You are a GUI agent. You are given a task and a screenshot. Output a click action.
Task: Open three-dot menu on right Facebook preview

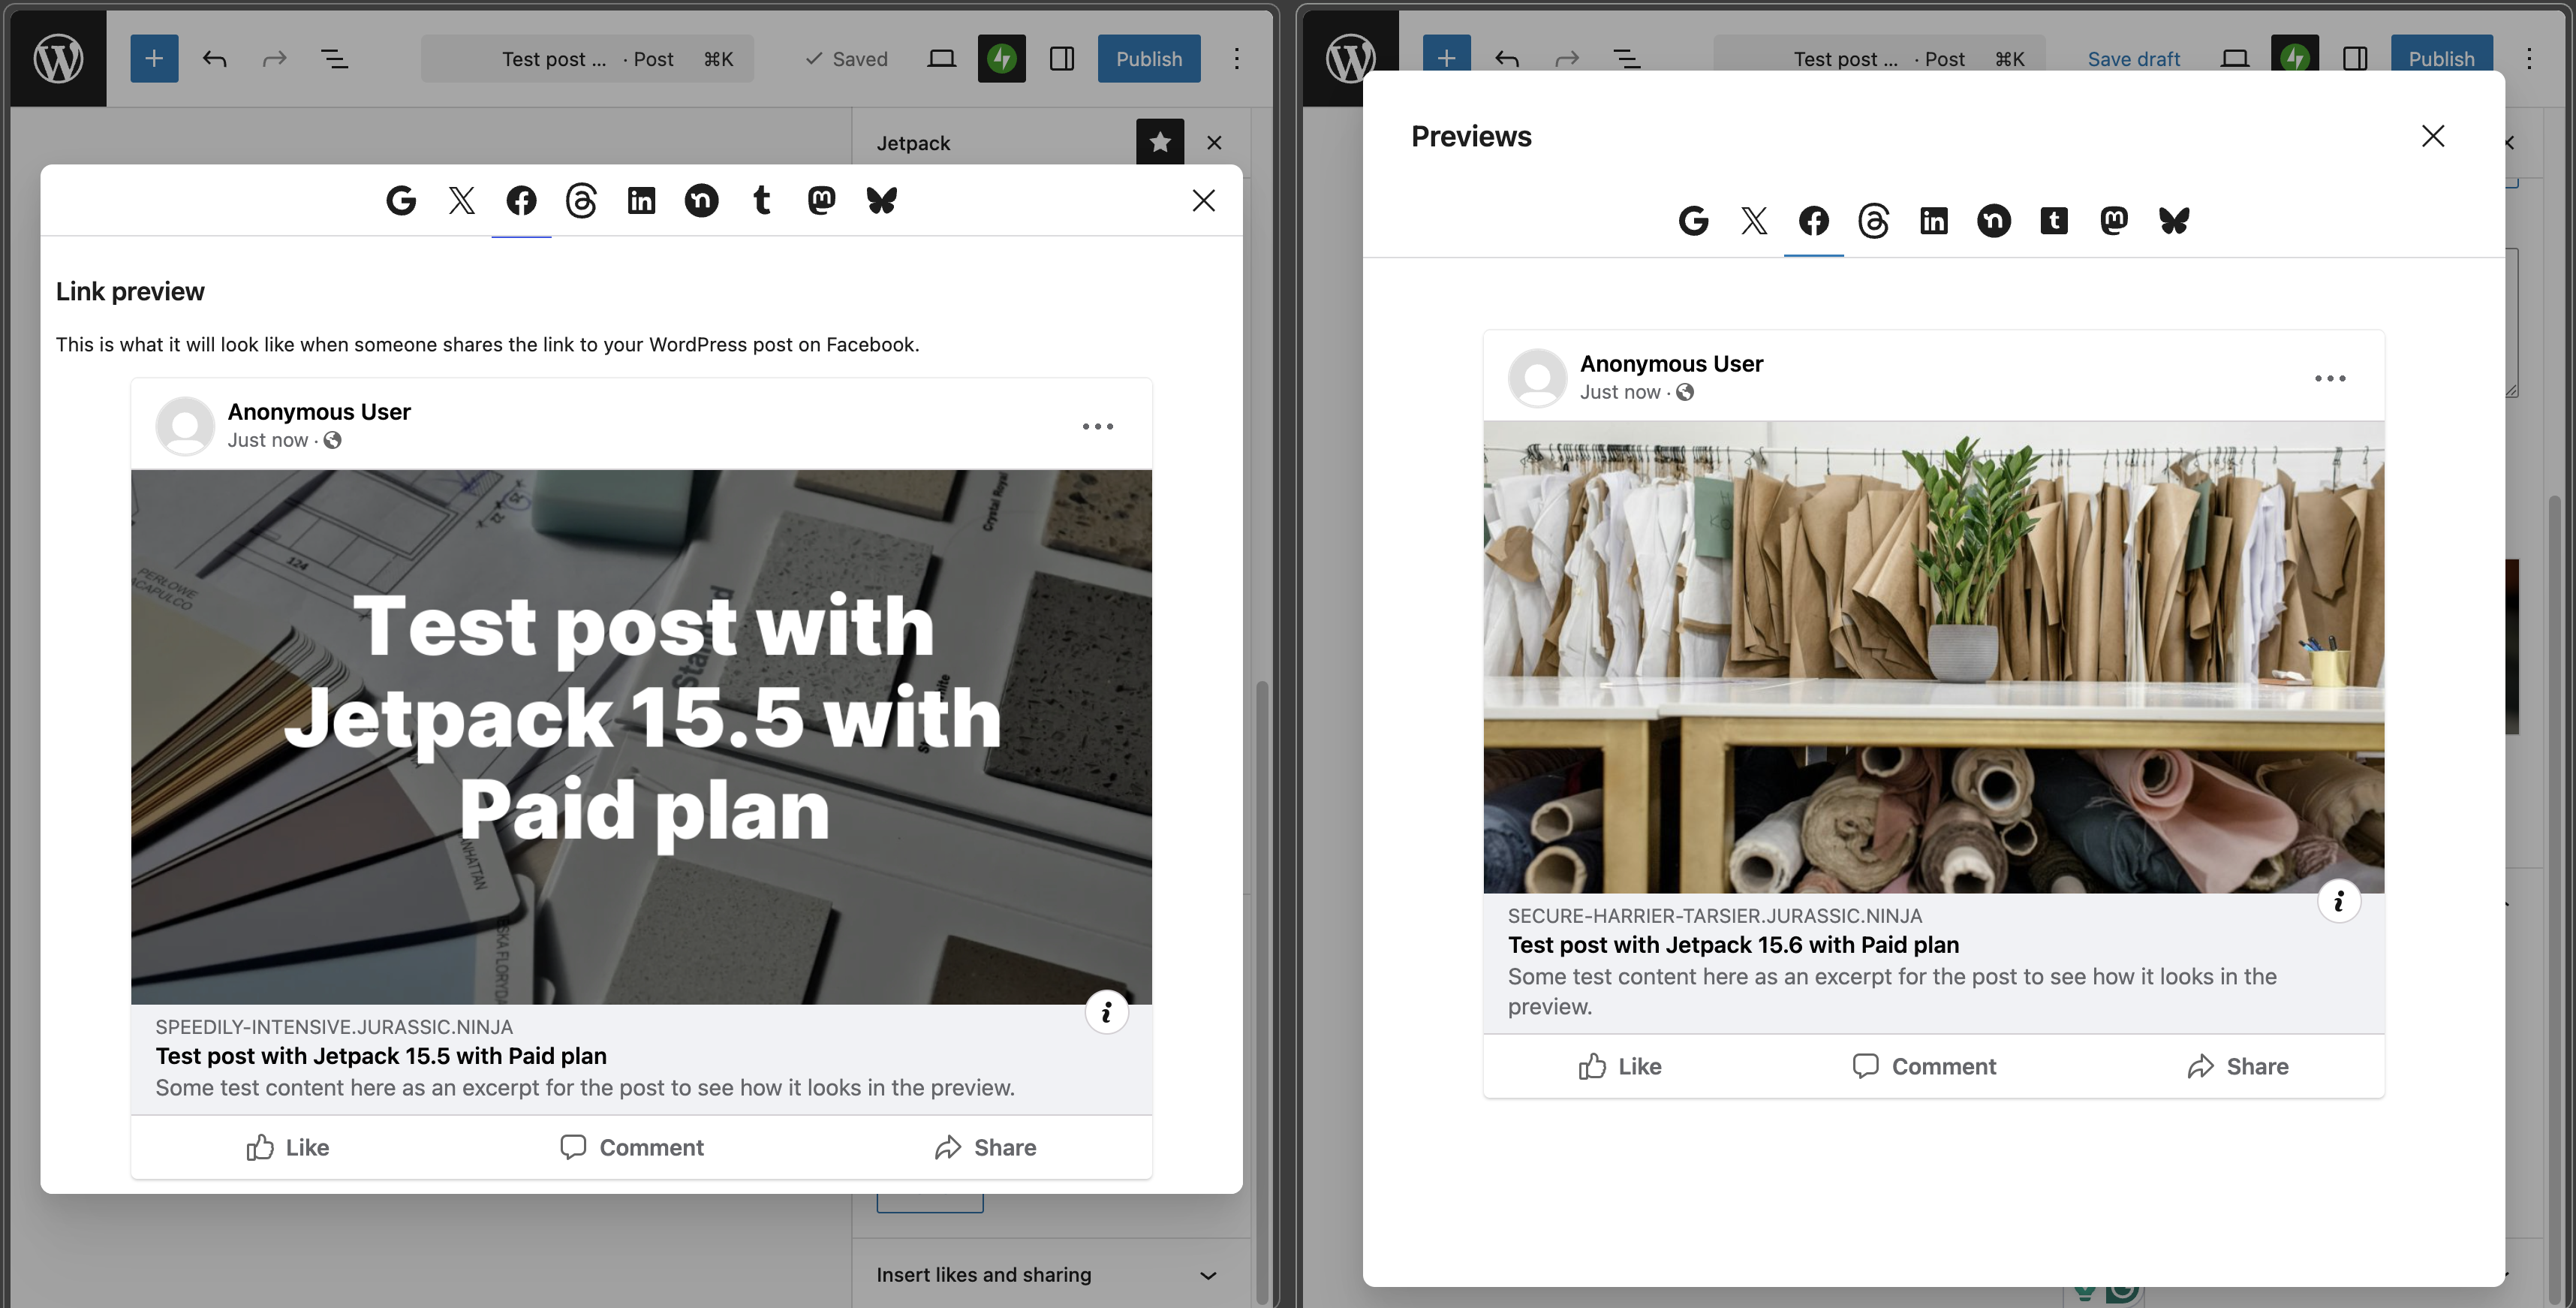tap(2329, 378)
